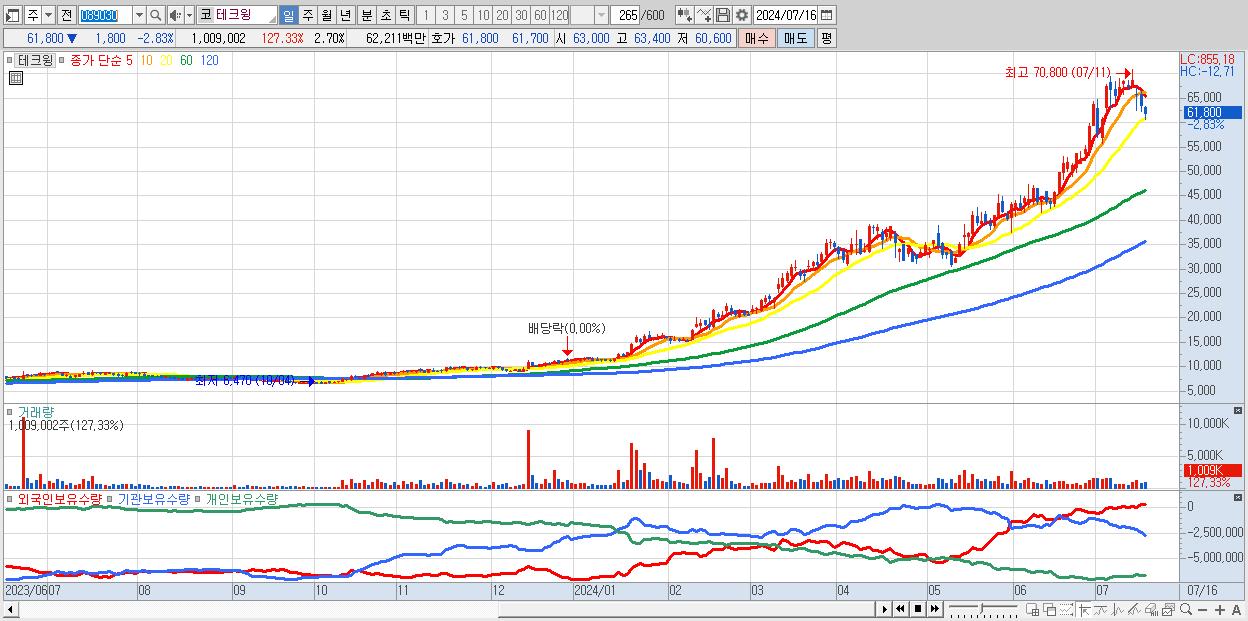Click the plus zoom-in icon at bottom right
The width and height of the screenshot is (1248, 621).
click(x=1219, y=609)
